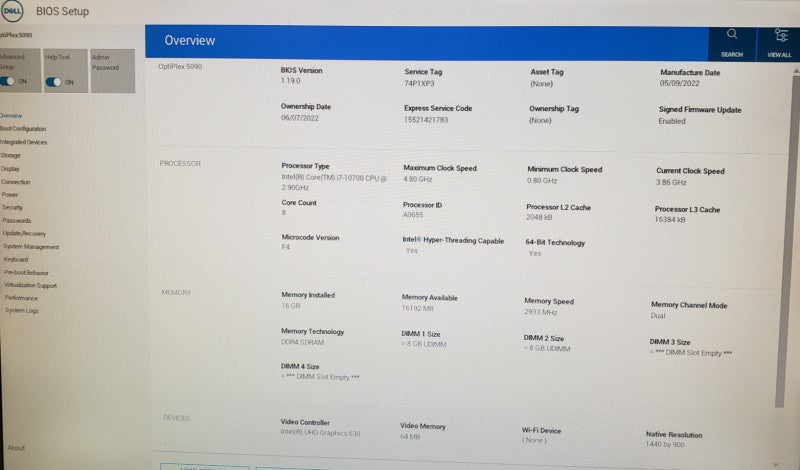This screenshot has height=470, width=800.
Task: Open Power menu item
Action: [x=10, y=194]
